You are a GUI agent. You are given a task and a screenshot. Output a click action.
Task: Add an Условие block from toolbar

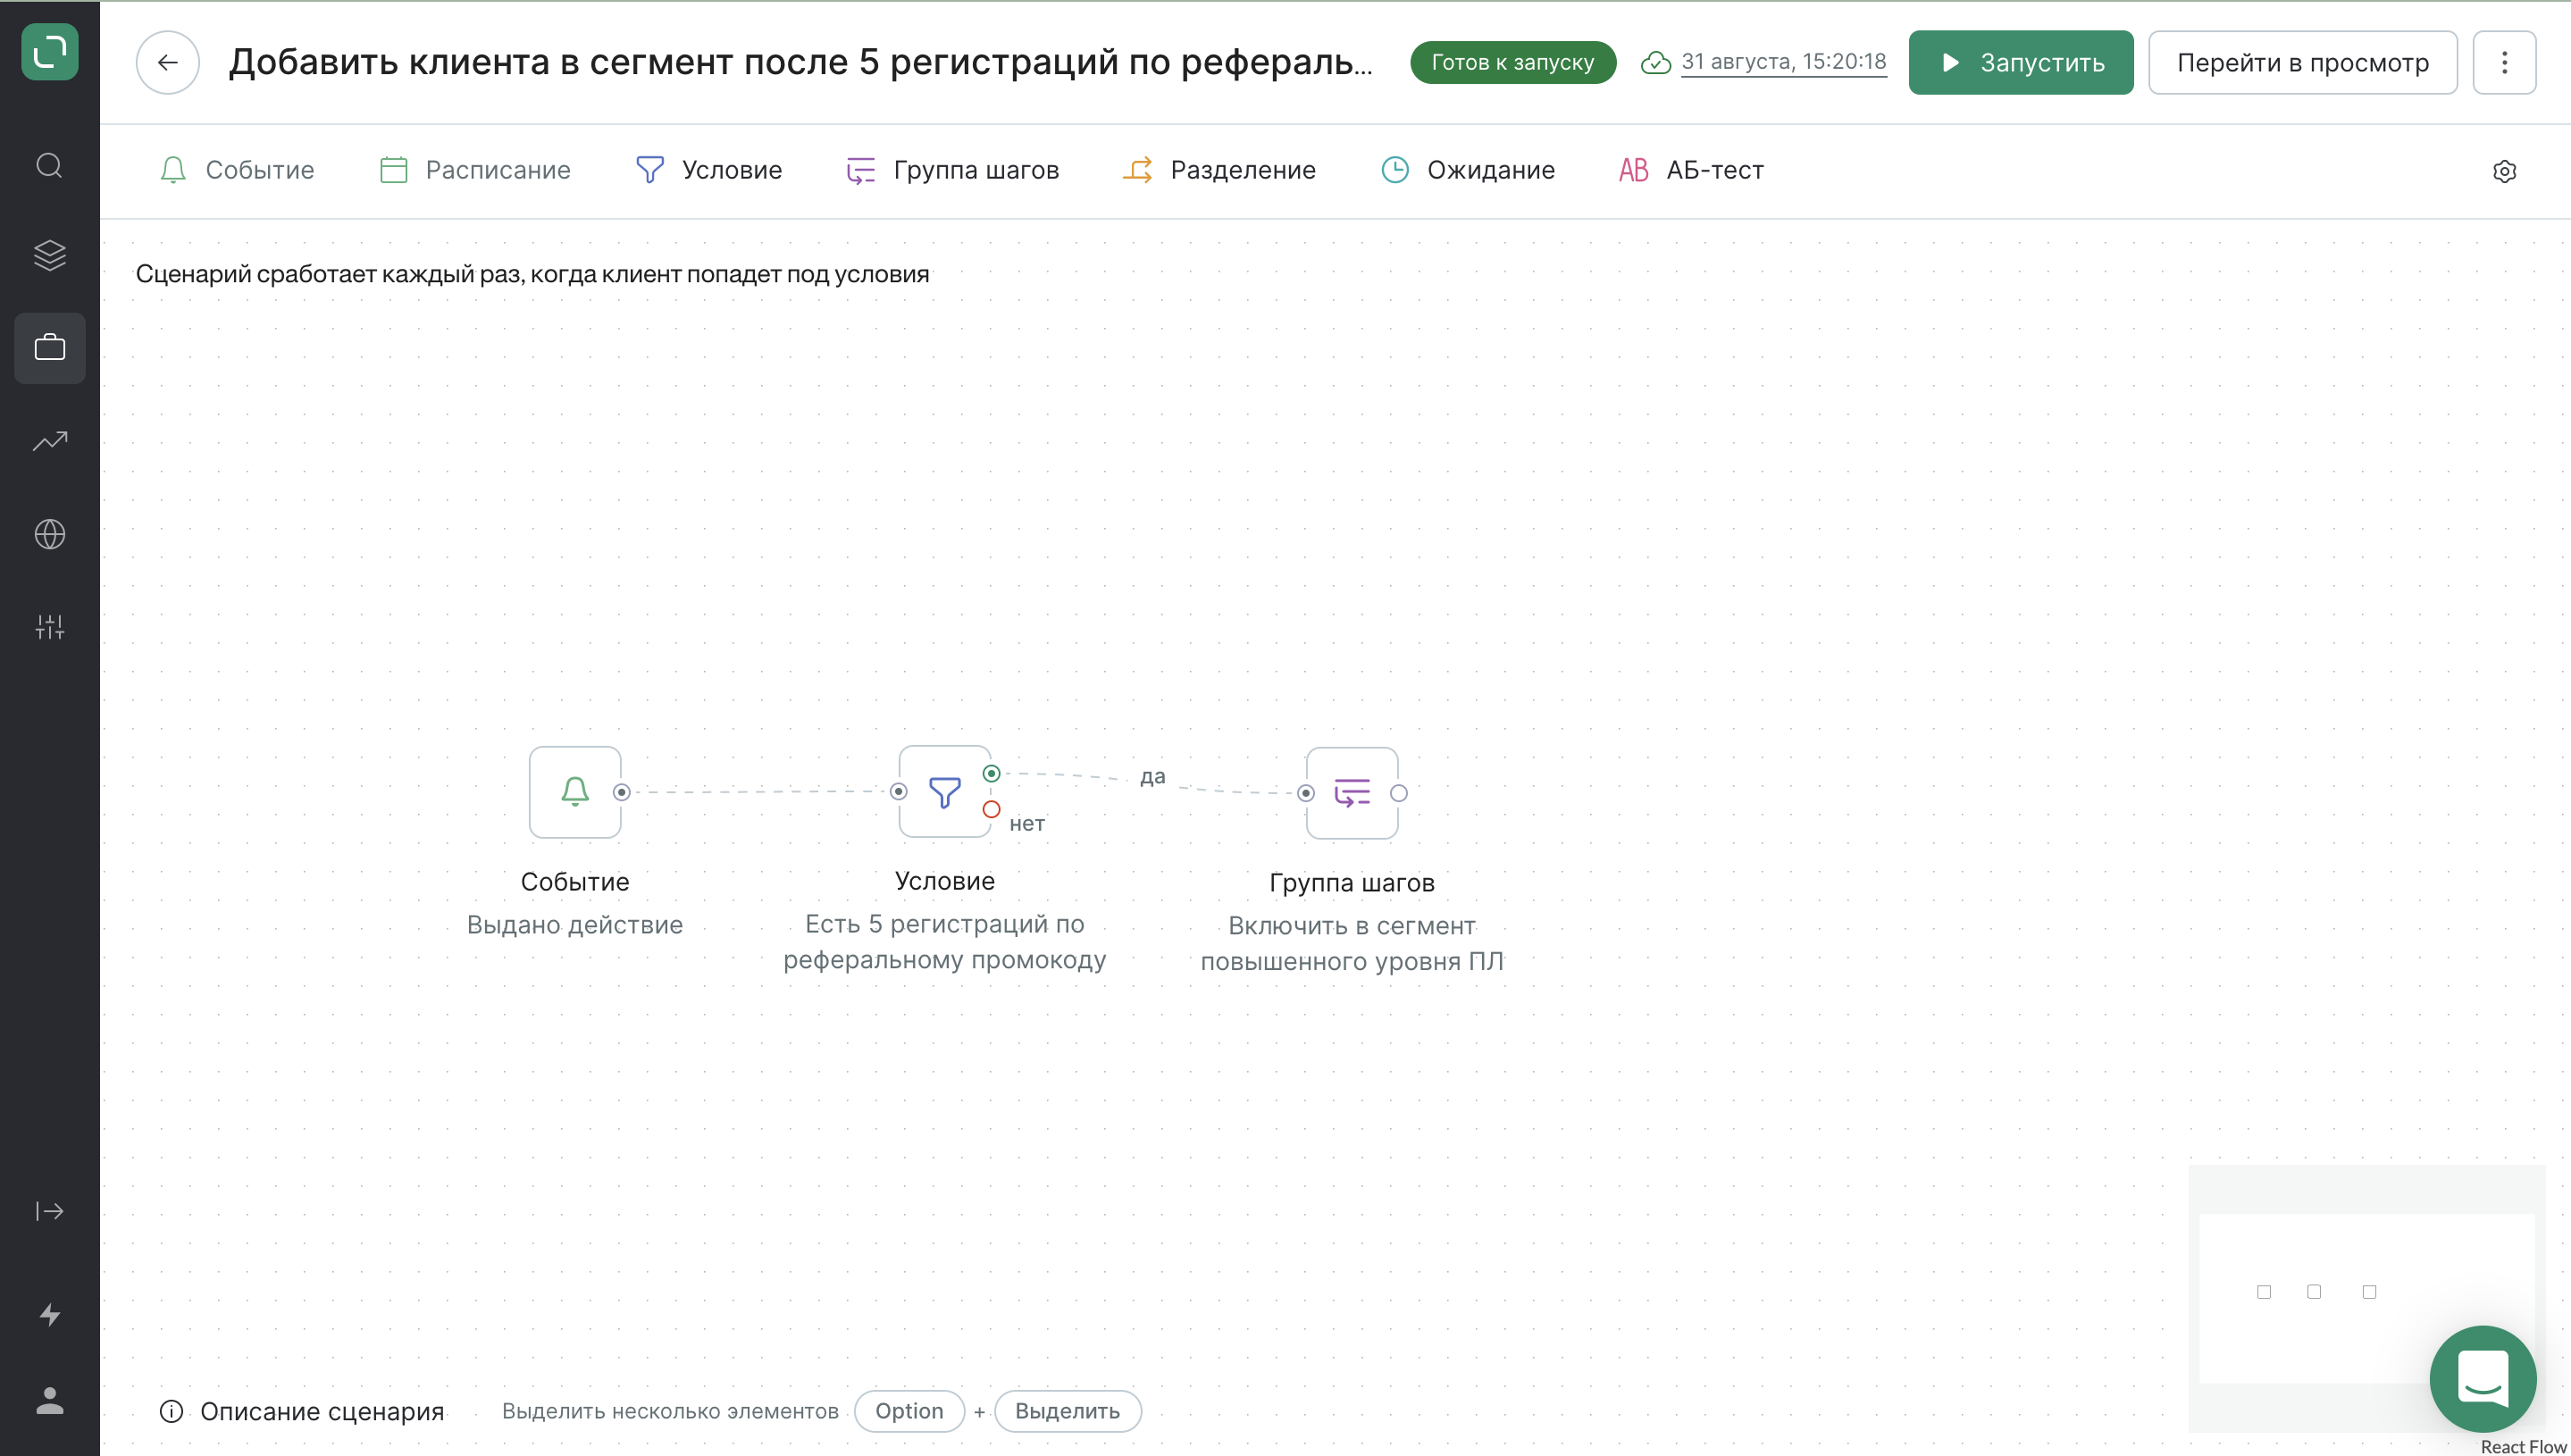pyautogui.click(x=709, y=170)
